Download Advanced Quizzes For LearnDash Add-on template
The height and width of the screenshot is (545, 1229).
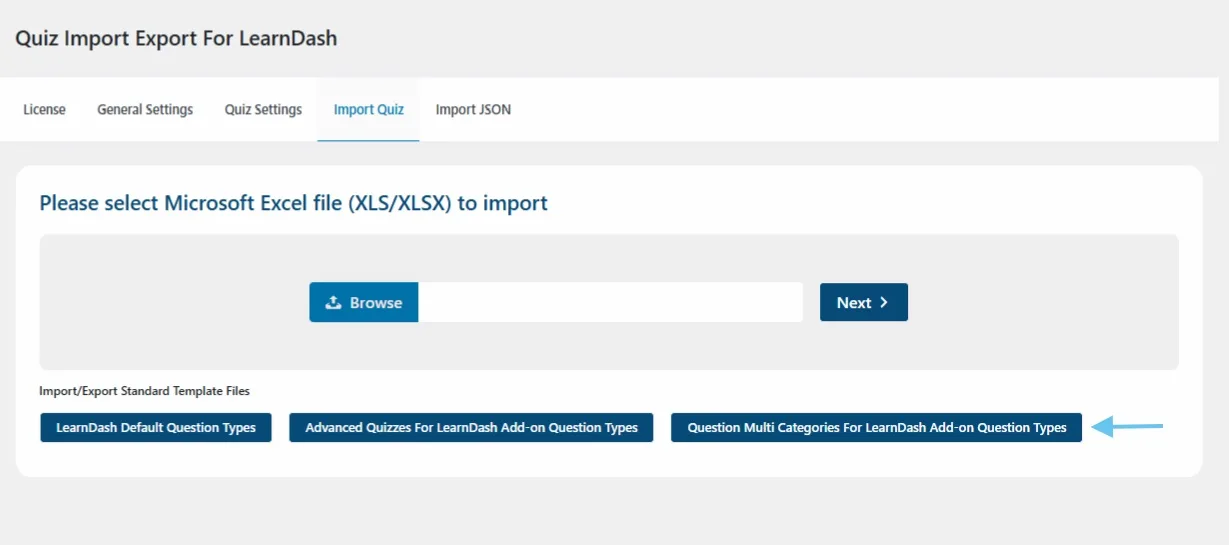pos(471,427)
